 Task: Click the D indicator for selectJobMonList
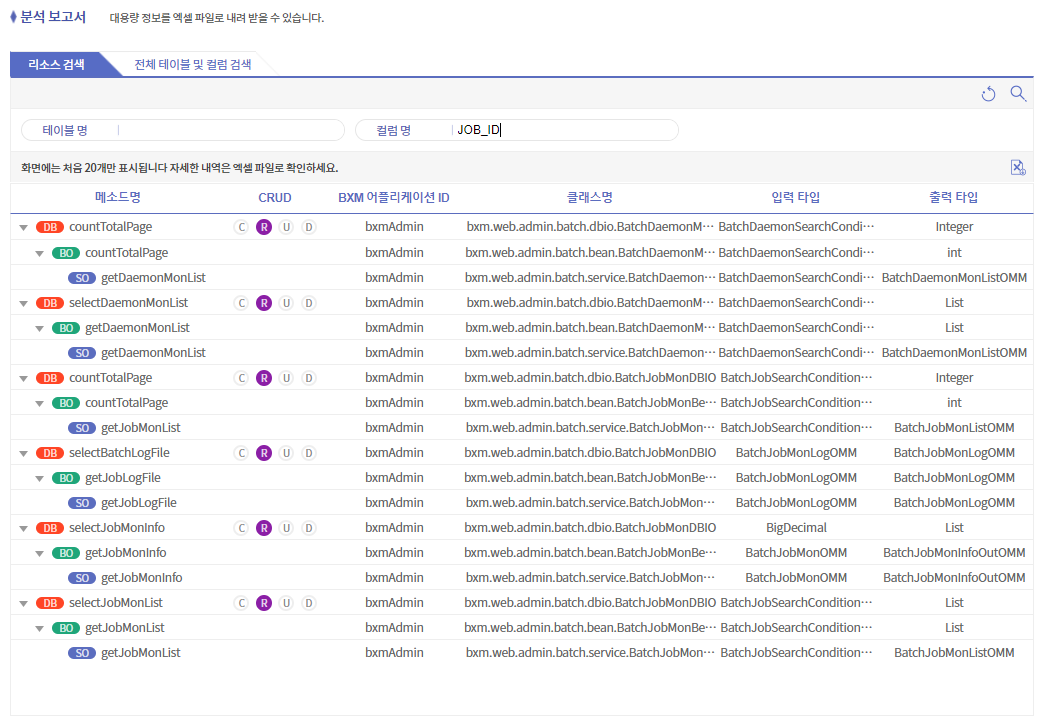point(309,604)
